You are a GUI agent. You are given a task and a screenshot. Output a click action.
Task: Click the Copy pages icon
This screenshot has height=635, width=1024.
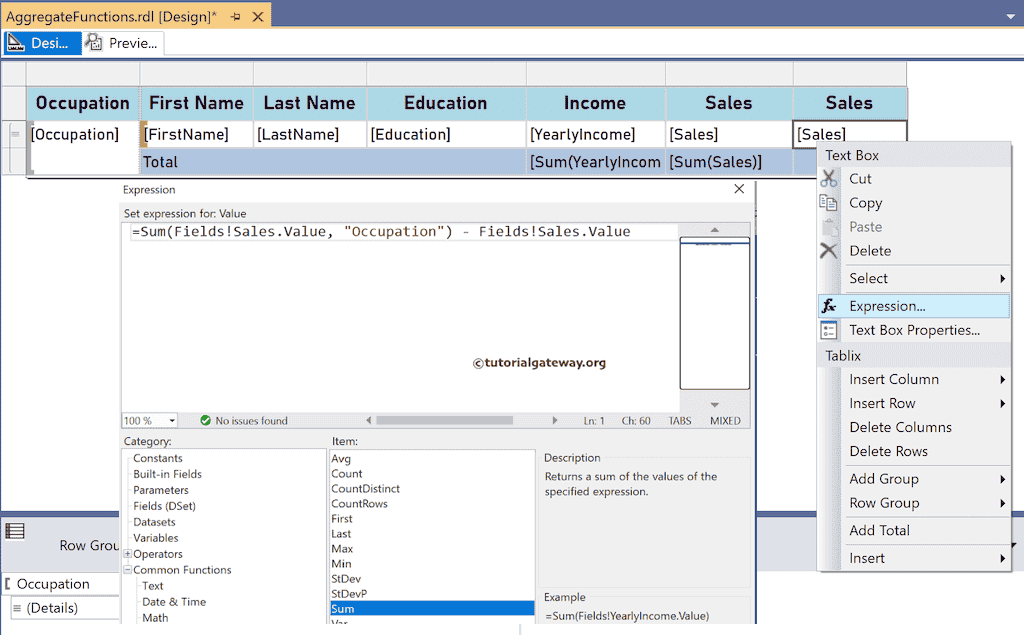pyautogui.click(x=829, y=203)
